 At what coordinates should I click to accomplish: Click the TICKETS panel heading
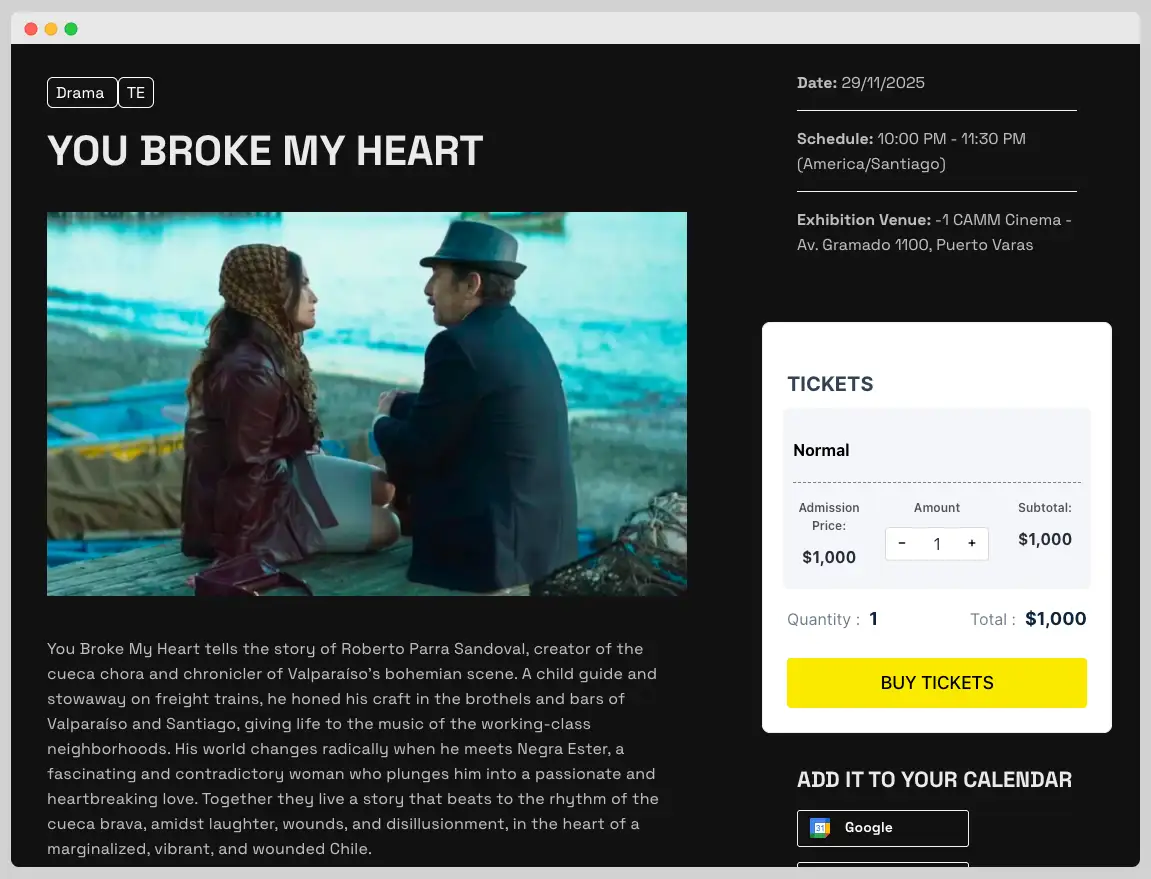pyautogui.click(x=830, y=384)
